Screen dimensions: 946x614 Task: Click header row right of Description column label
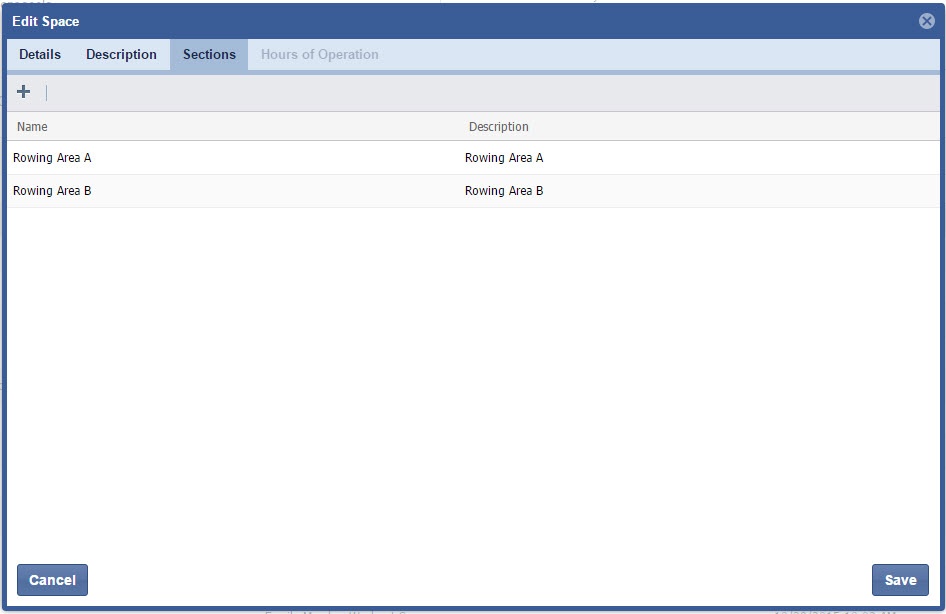coord(730,127)
